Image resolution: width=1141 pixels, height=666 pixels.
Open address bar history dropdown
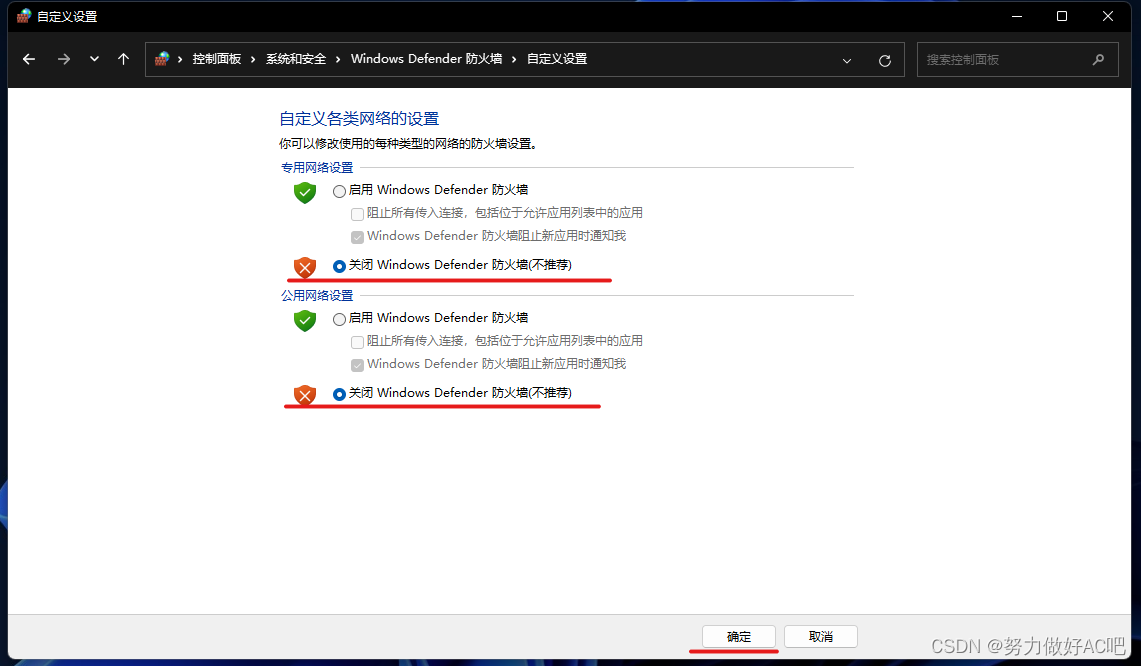coord(846,60)
